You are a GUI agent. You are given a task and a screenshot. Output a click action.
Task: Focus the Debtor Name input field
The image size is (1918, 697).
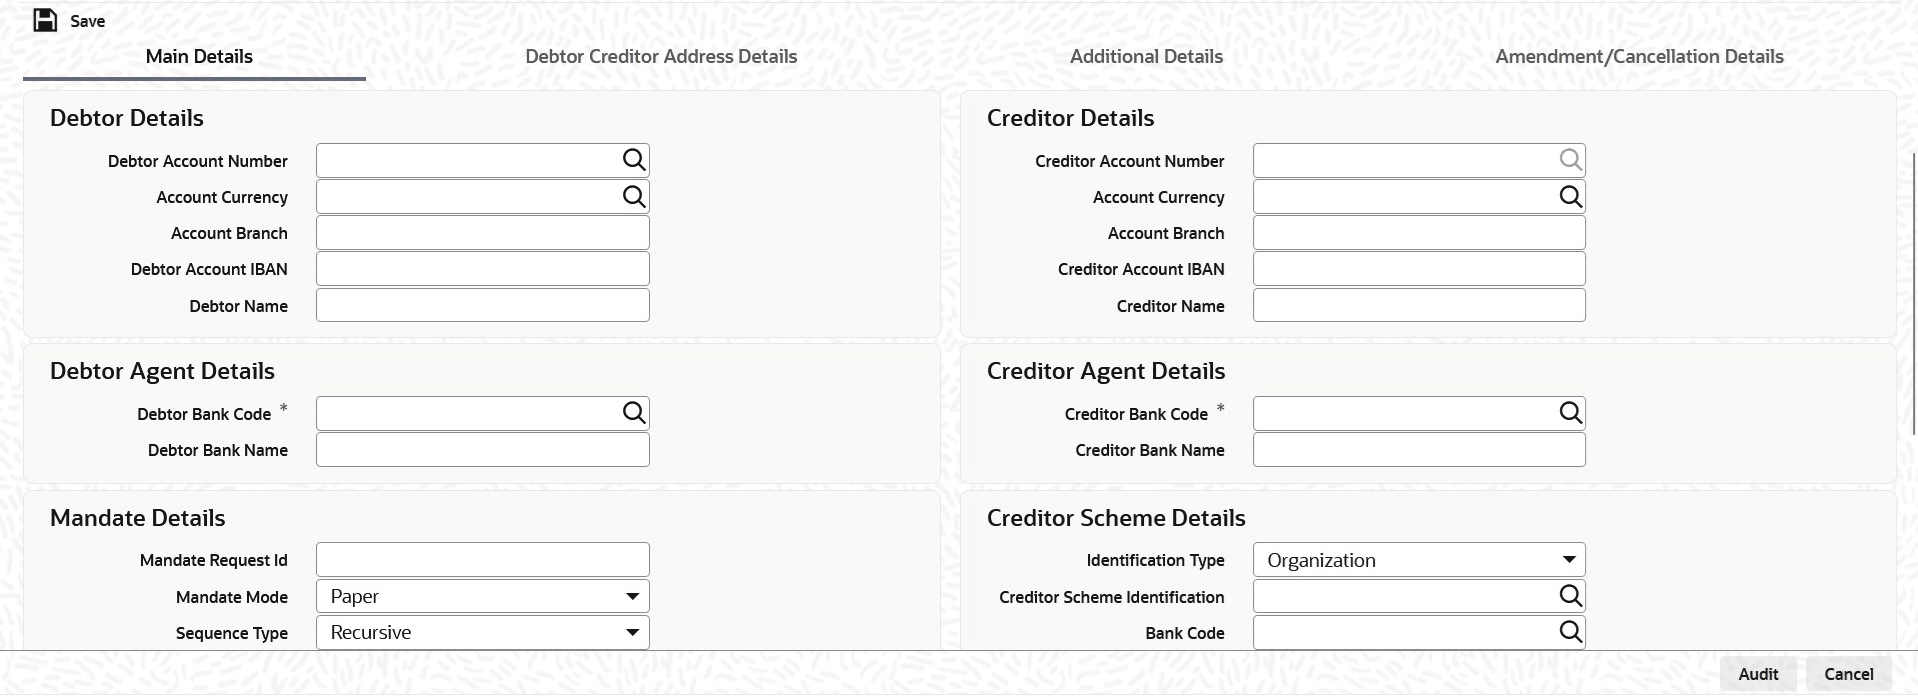pyautogui.click(x=482, y=306)
